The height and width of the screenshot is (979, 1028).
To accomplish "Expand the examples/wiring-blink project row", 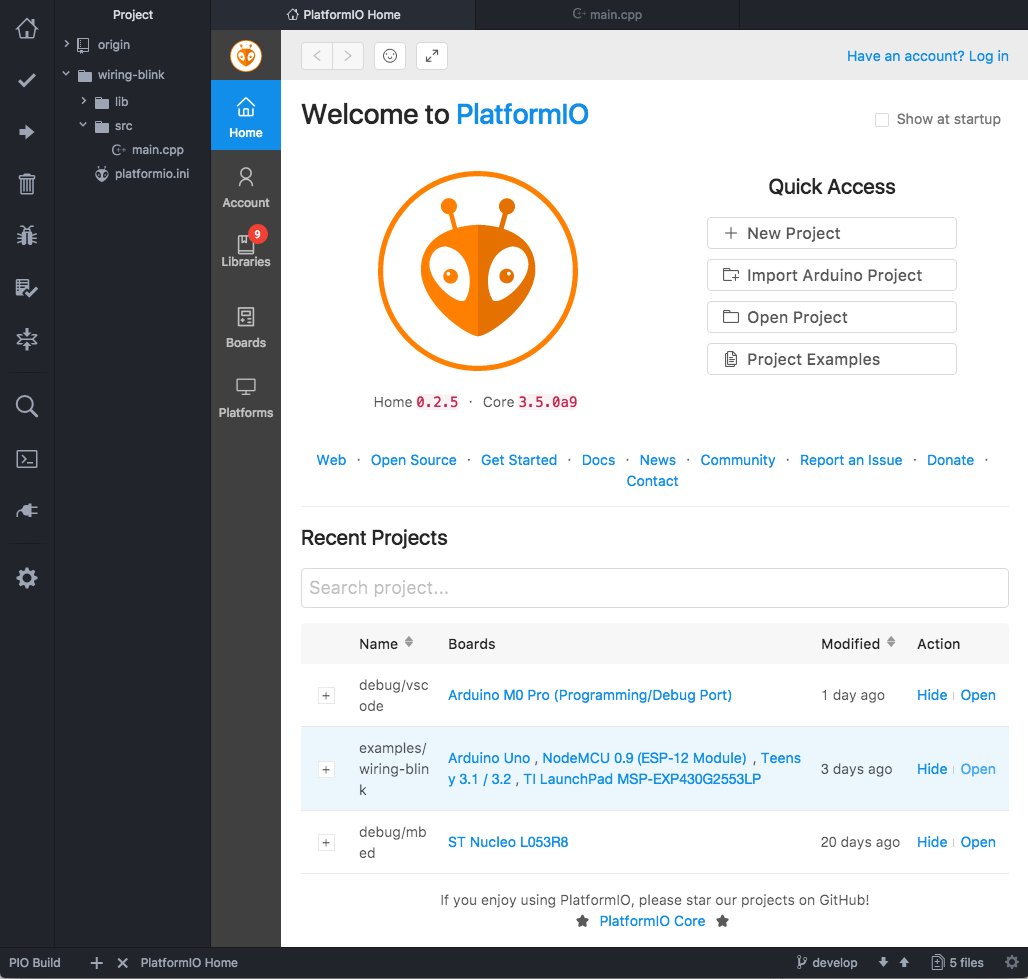I will pyautogui.click(x=326, y=769).
